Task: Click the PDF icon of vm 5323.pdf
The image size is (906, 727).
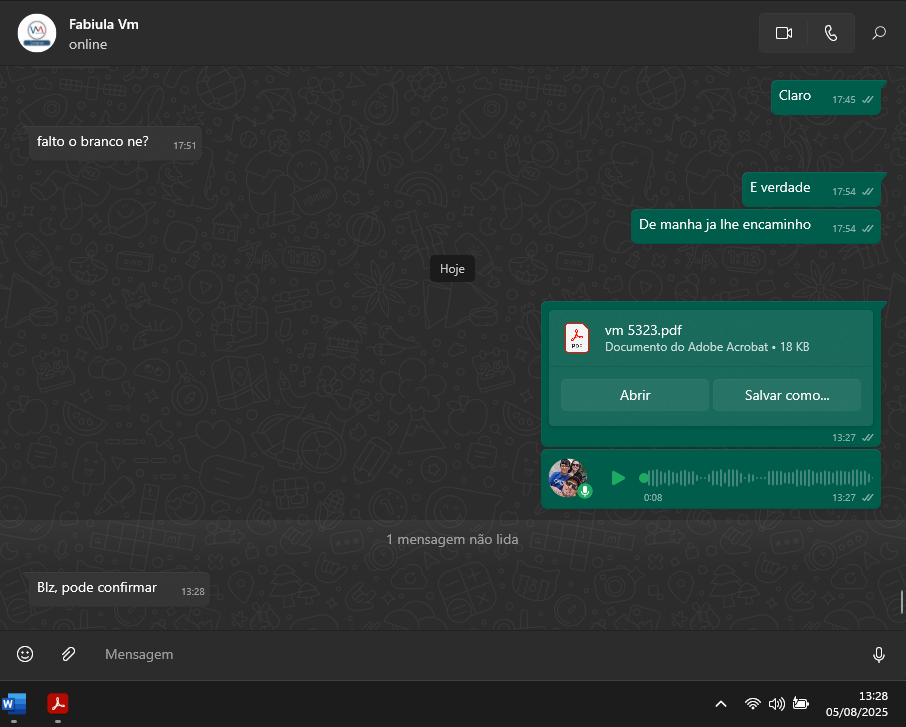Action: [x=578, y=339]
